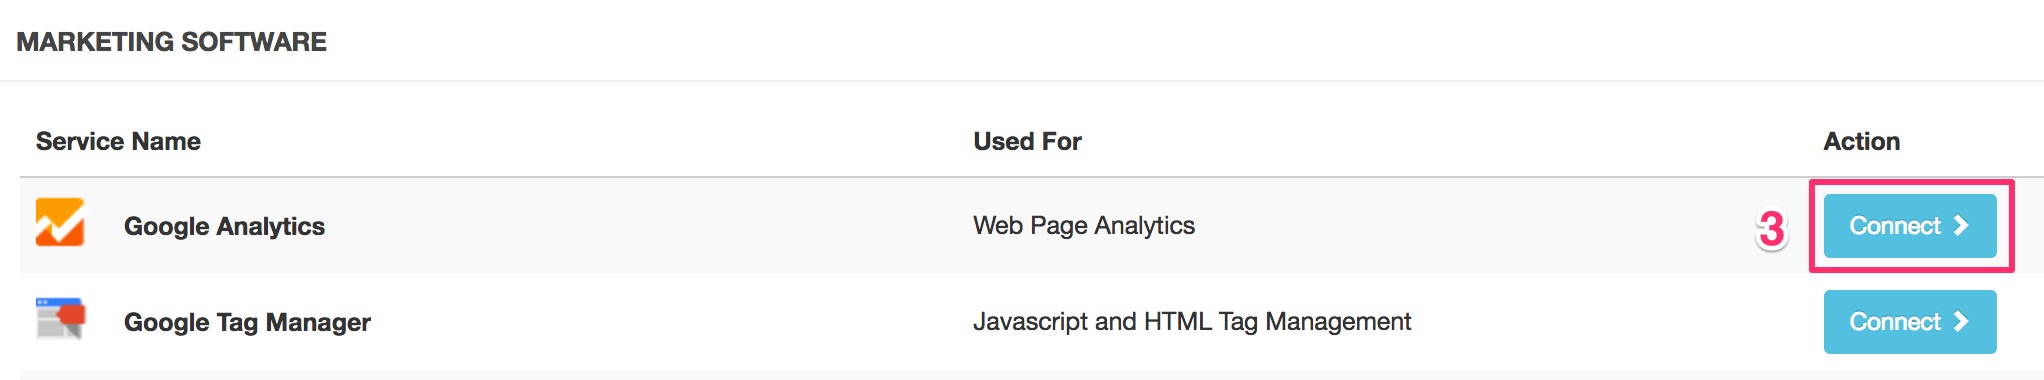Click the word Connect in Tag Manager row
Viewport: 2044px width, 380px height.
coord(1895,322)
